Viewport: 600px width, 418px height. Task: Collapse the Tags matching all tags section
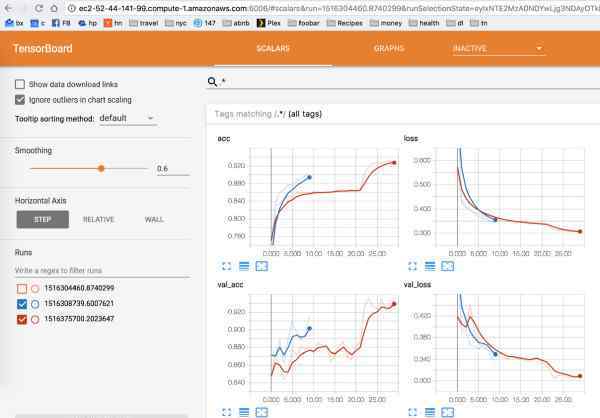tap(268, 114)
